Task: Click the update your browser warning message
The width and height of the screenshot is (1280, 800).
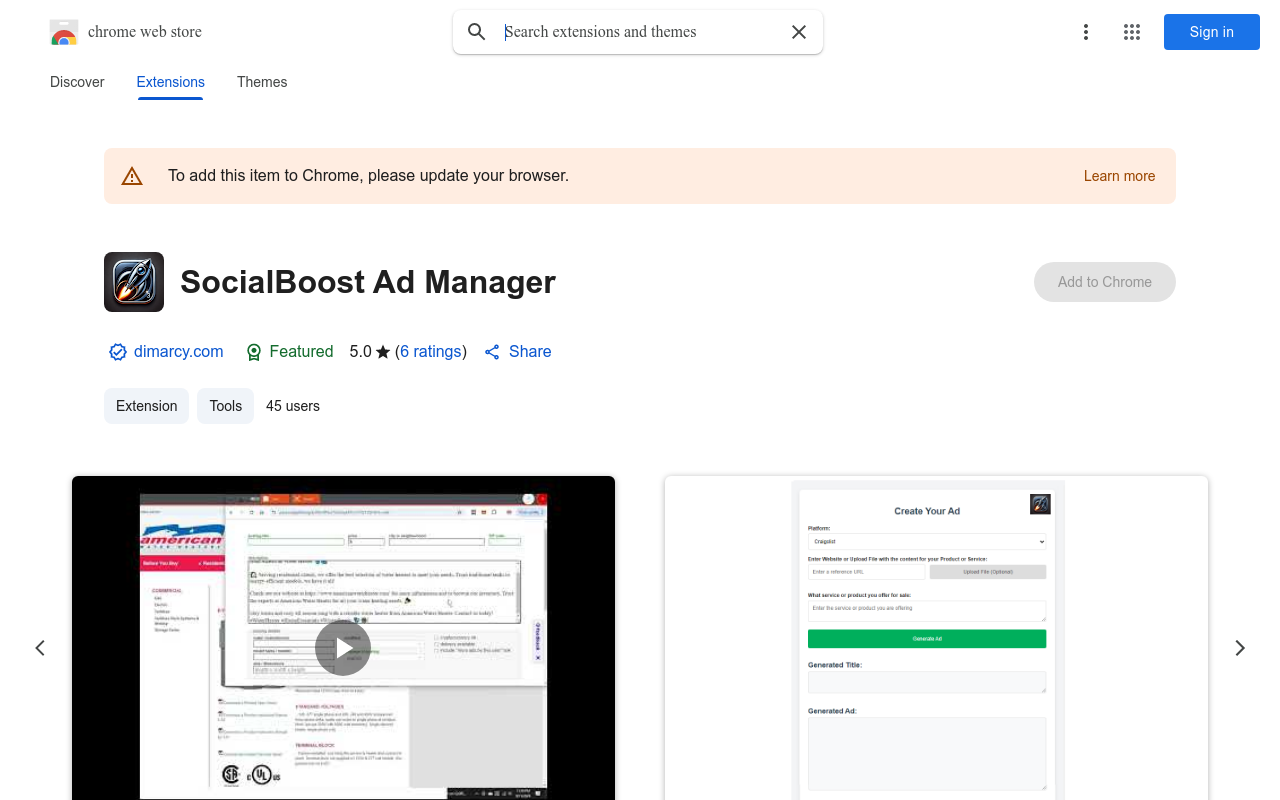Action: (x=368, y=176)
